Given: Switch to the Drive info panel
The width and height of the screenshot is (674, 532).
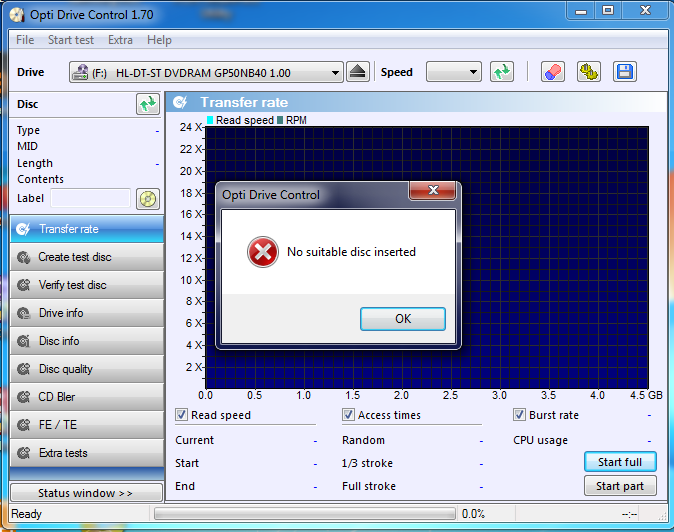Looking at the screenshot, I should pyautogui.click(x=86, y=313).
